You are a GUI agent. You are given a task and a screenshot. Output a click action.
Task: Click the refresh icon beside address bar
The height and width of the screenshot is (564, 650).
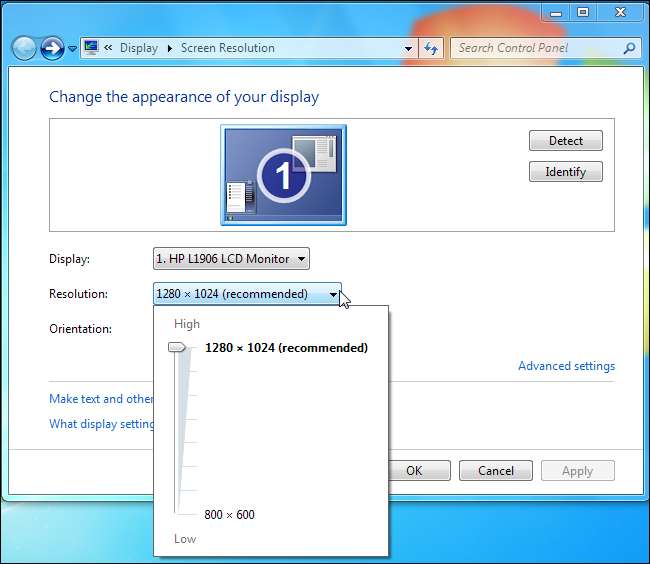[431, 48]
